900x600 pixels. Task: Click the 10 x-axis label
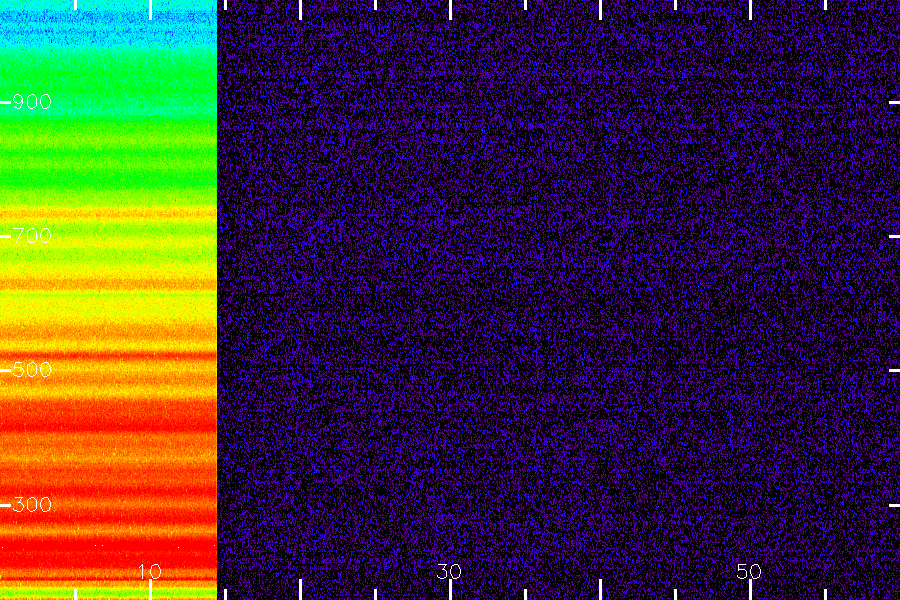click(x=150, y=571)
